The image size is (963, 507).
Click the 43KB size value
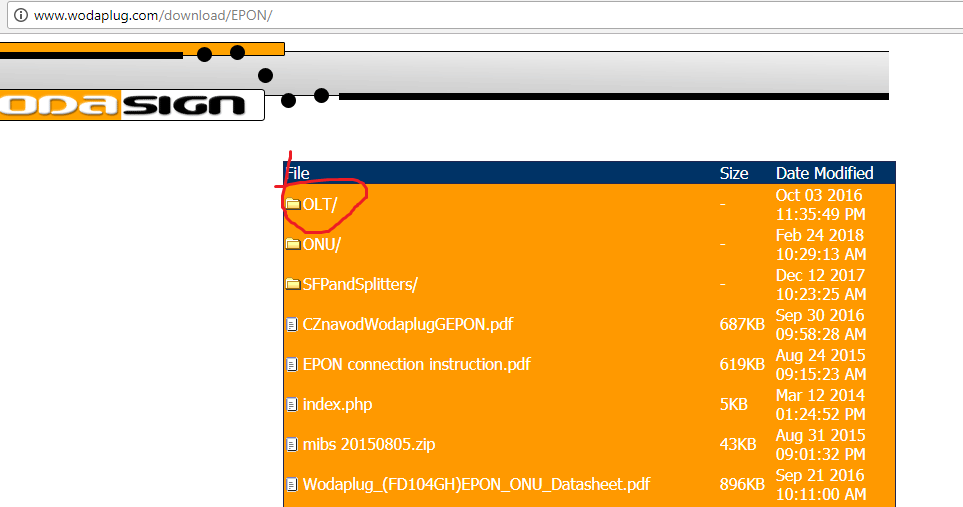point(738,444)
